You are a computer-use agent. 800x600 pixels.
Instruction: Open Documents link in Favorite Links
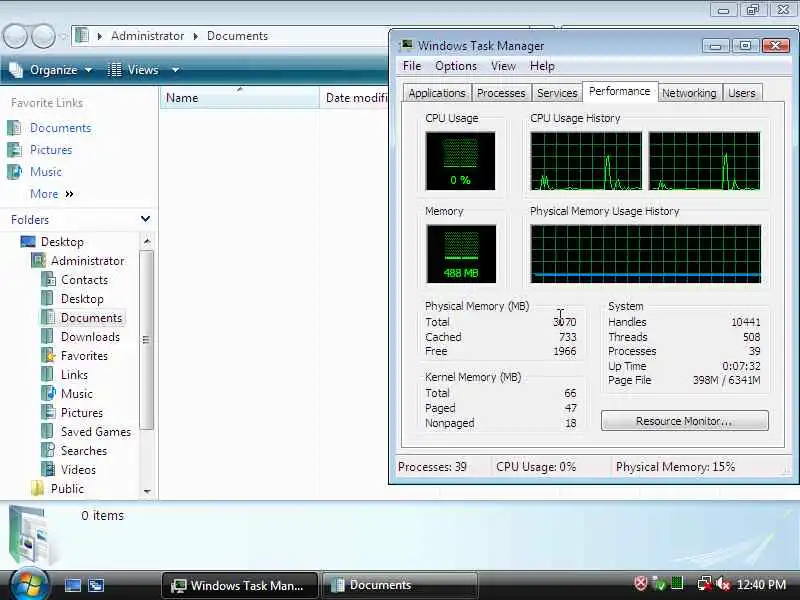point(60,128)
